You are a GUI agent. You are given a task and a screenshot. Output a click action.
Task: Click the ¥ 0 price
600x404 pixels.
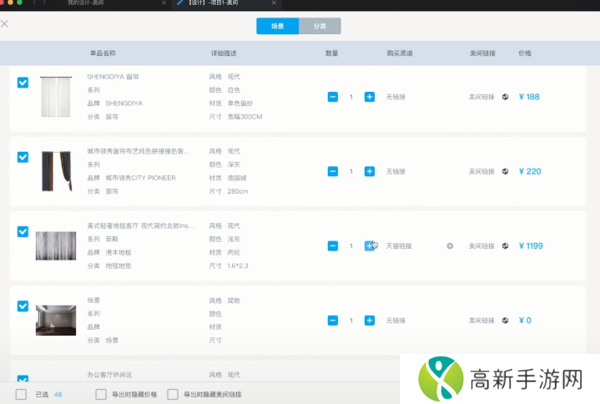click(525, 320)
